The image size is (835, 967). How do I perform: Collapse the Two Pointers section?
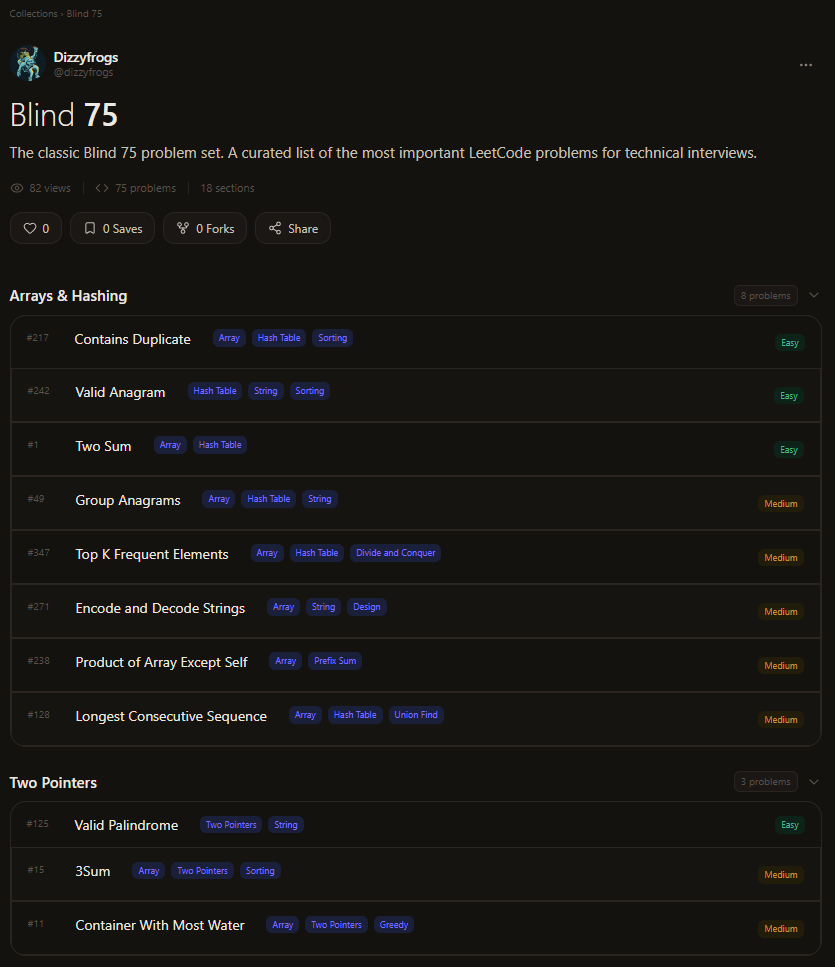coord(814,782)
